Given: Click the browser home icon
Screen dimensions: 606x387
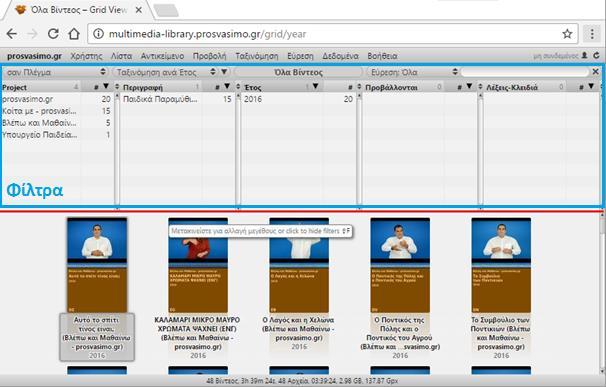Looking at the screenshot, I should (74, 34).
